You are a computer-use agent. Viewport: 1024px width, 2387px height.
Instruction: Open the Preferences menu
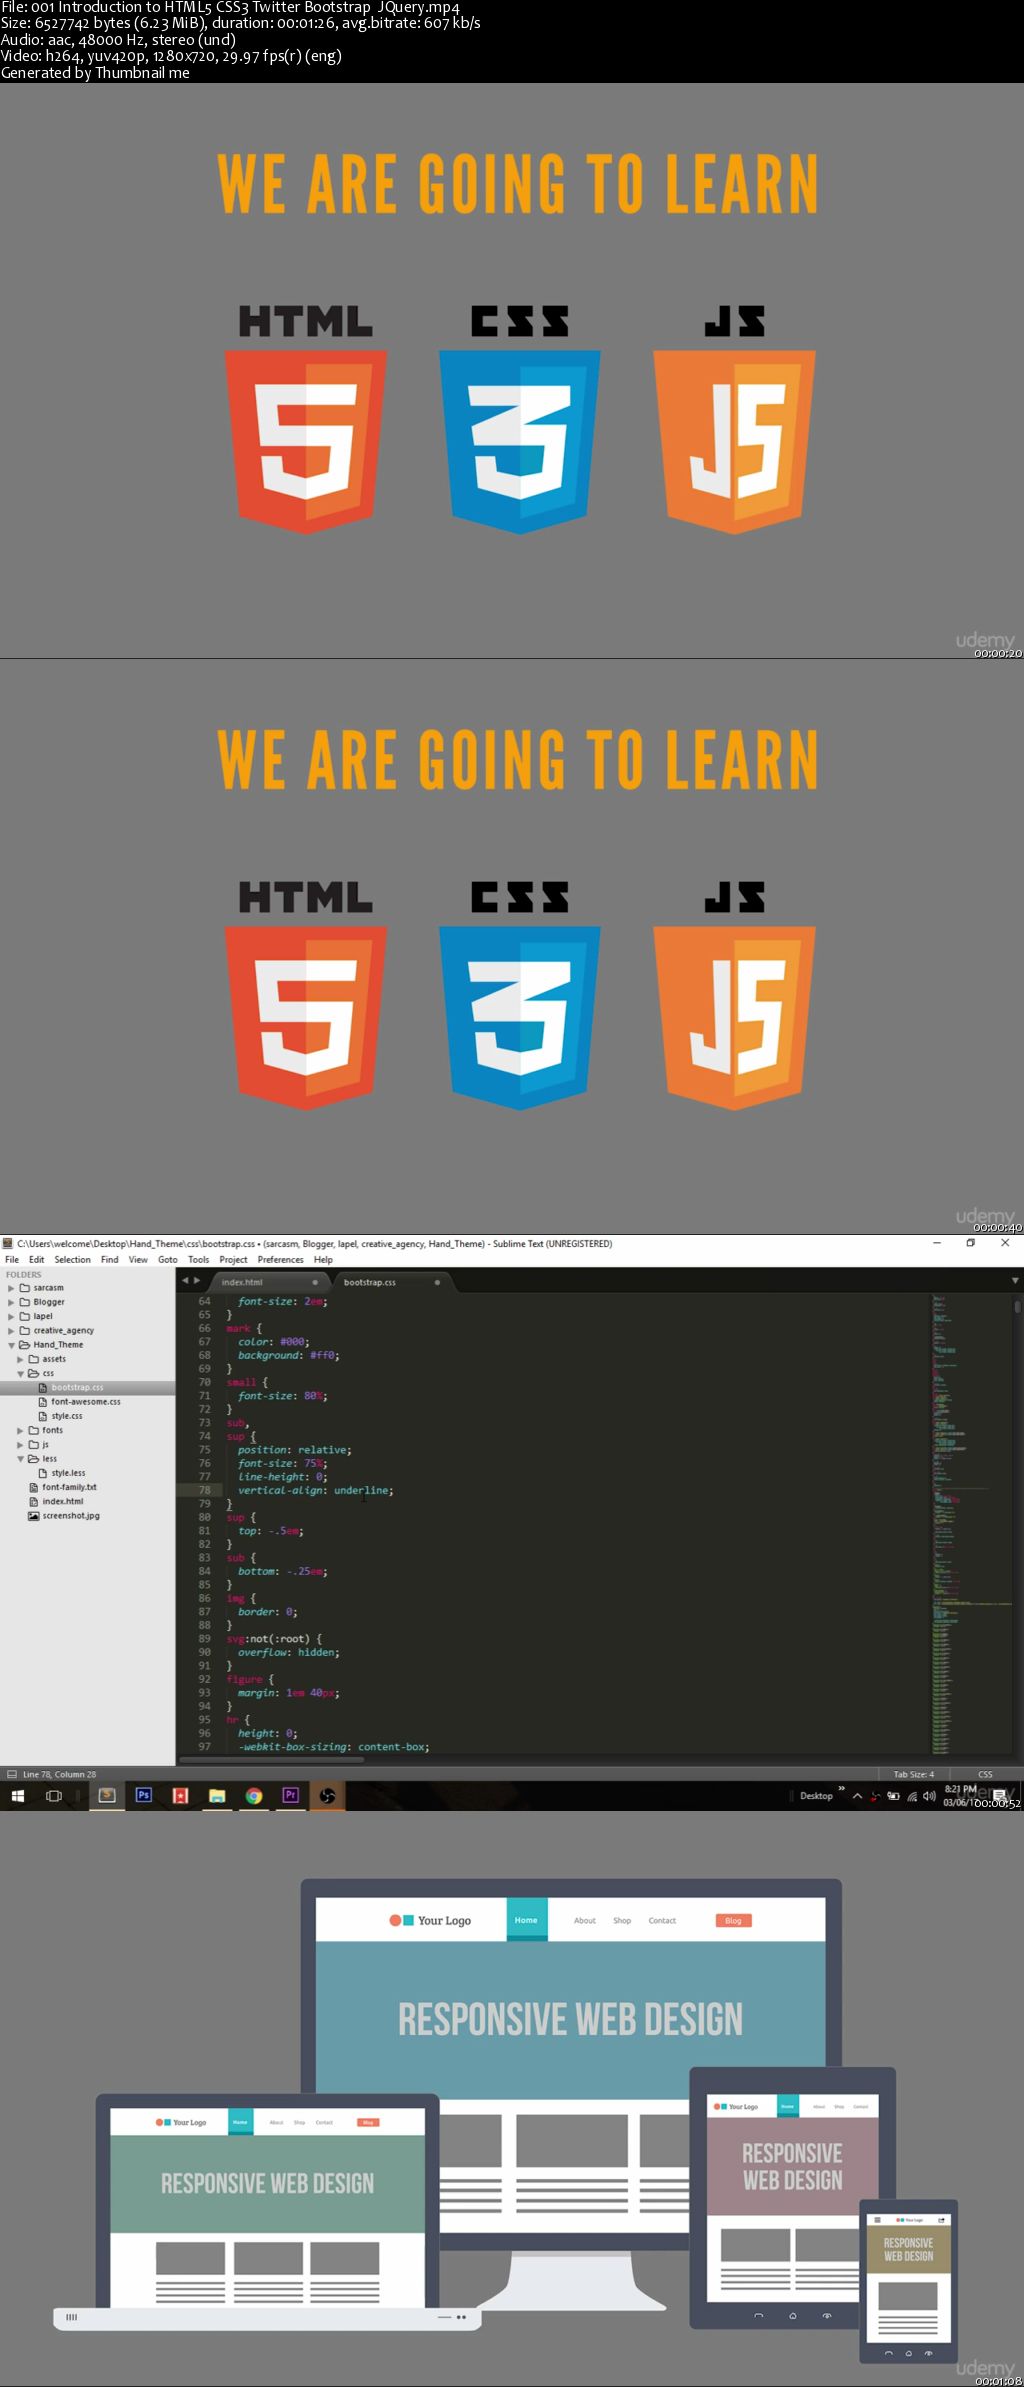click(280, 1259)
